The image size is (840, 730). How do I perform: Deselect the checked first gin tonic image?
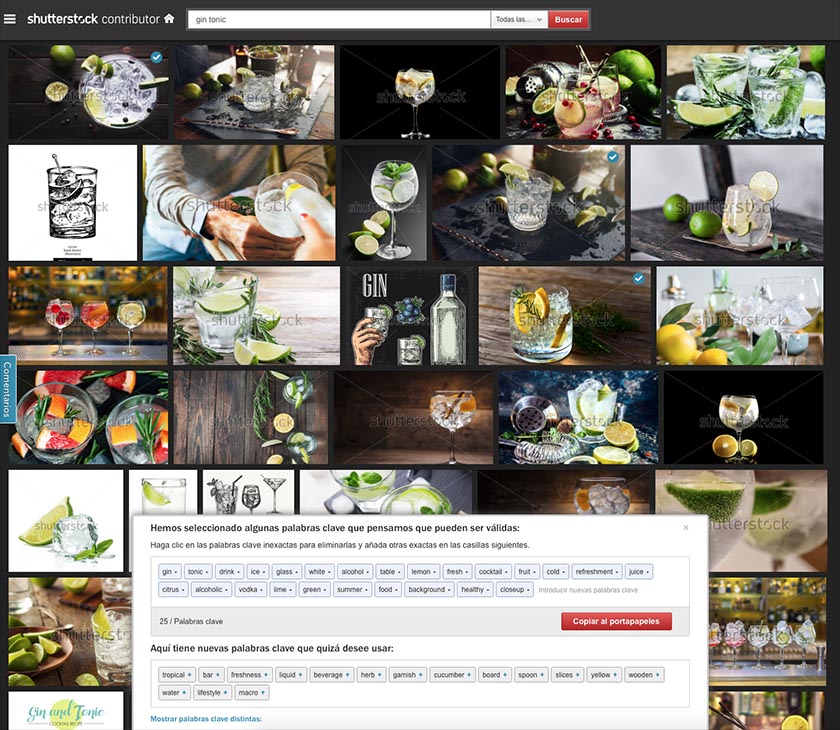point(157,58)
